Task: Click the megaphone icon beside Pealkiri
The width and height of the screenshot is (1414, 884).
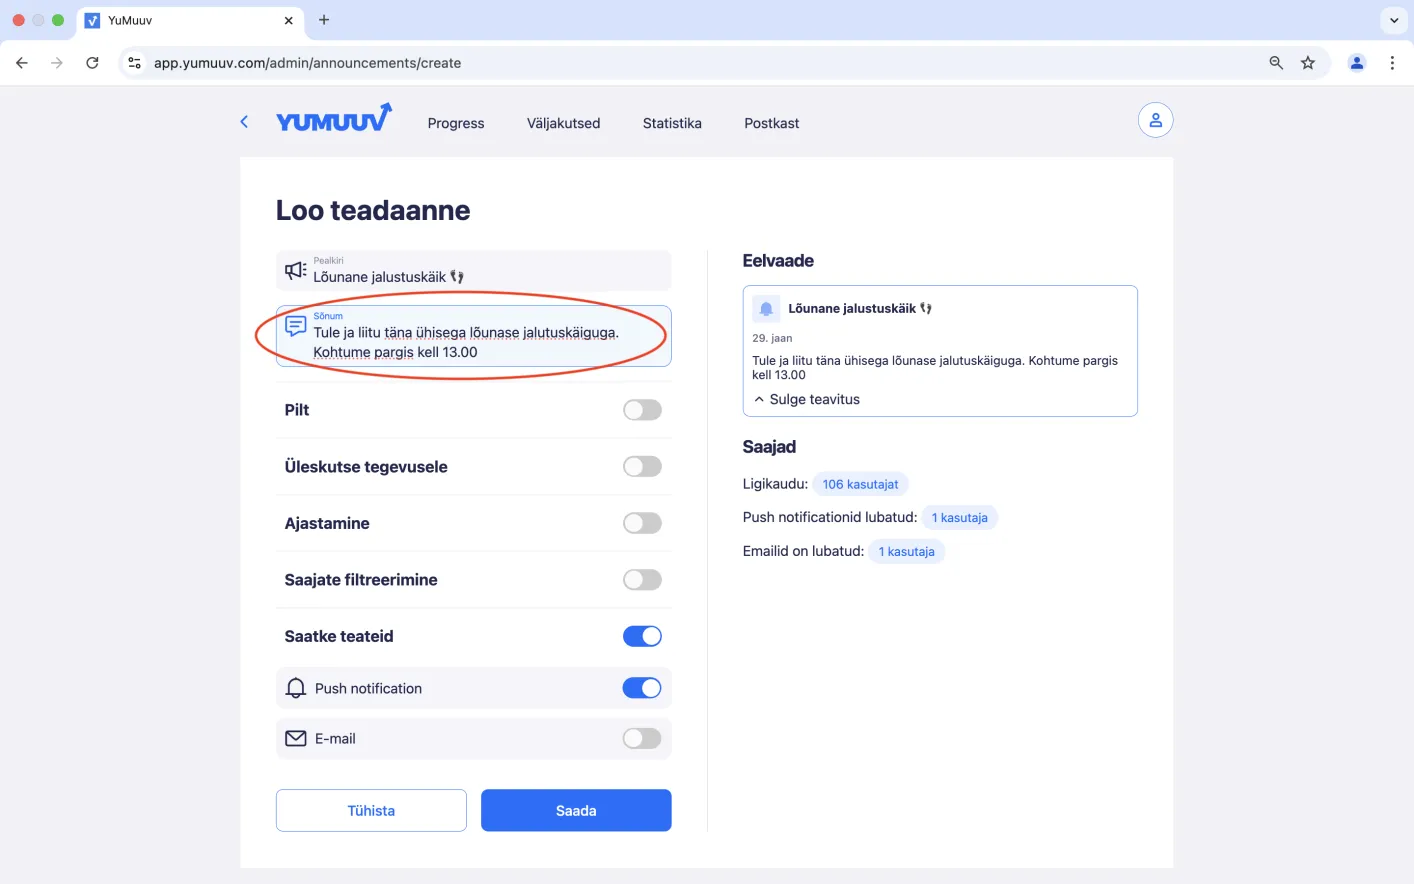Action: point(296,270)
